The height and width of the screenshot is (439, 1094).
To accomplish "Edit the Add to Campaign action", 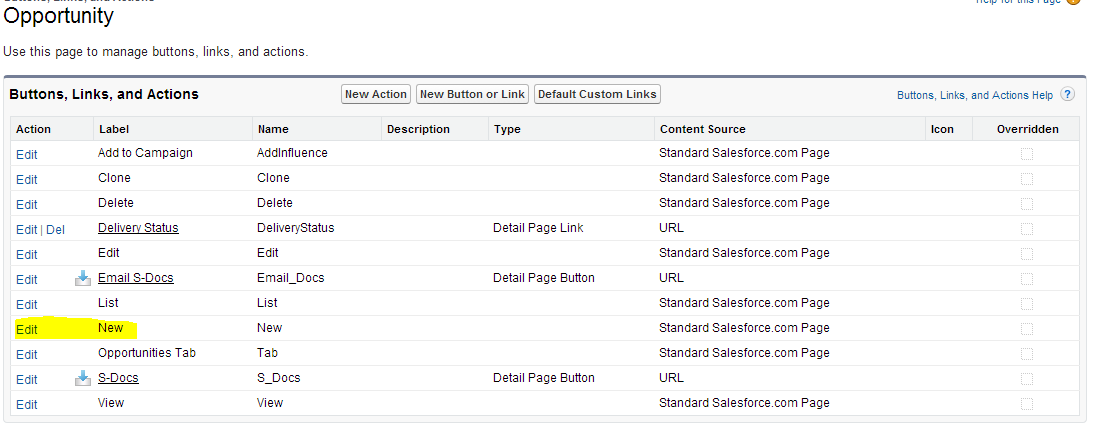I will pyautogui.click(x=27, y=154).
